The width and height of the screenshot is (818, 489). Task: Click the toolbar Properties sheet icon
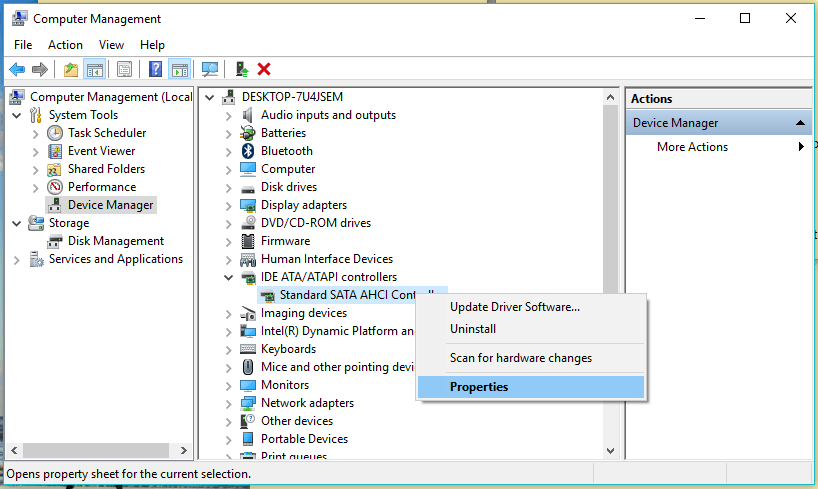[124, 69]
